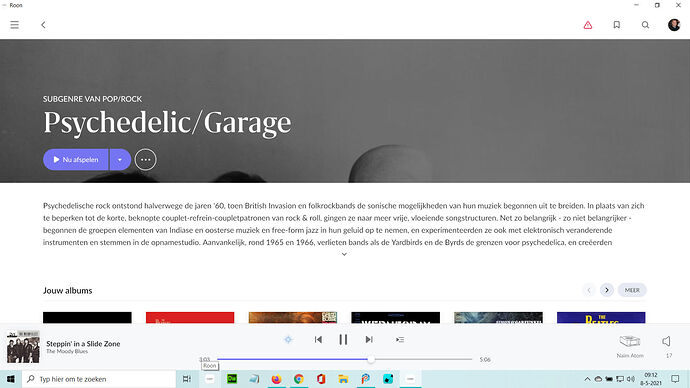690x388 pixels.
Task: Expand the genre description with chevron
Action: click(344, 254)
